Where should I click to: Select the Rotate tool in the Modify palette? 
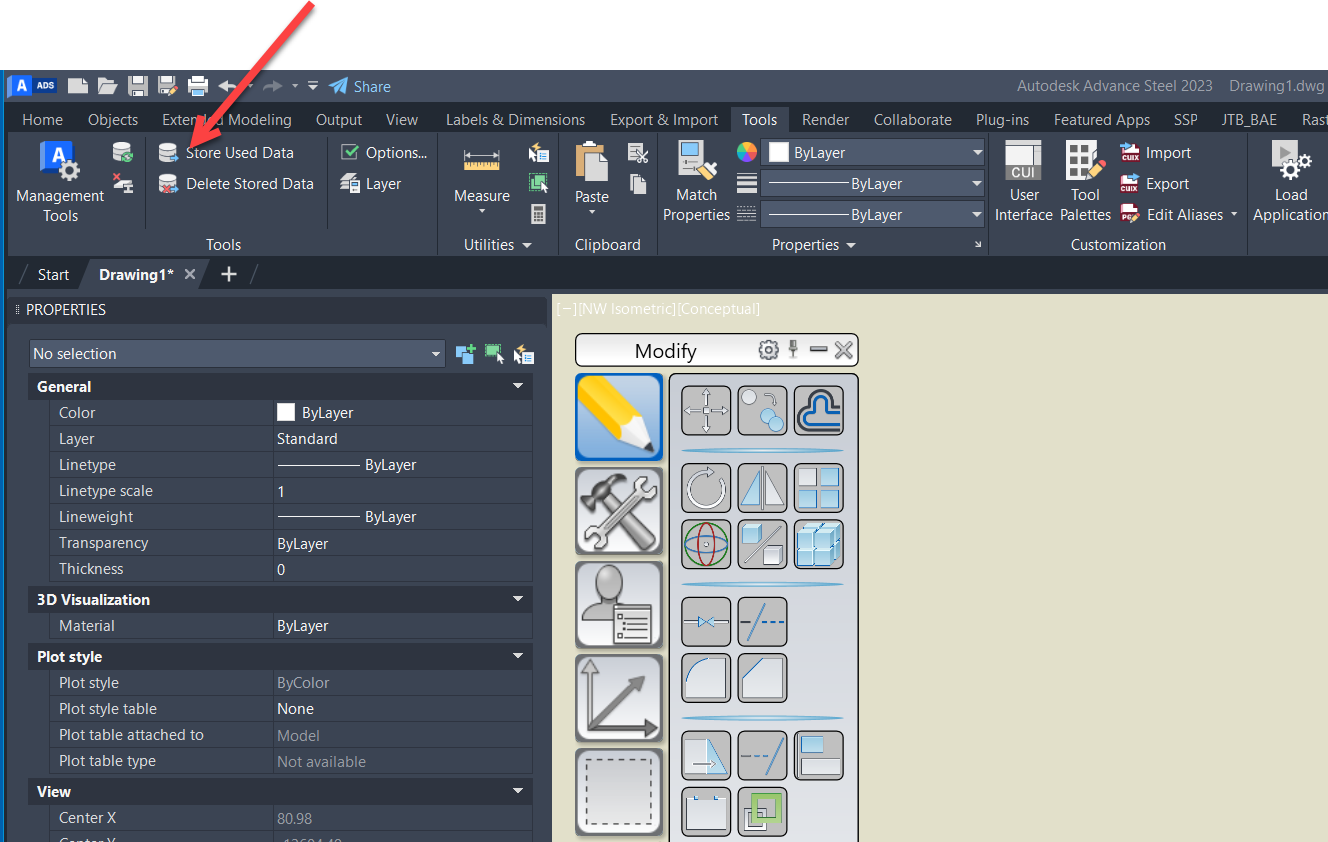tap(706, 487)
